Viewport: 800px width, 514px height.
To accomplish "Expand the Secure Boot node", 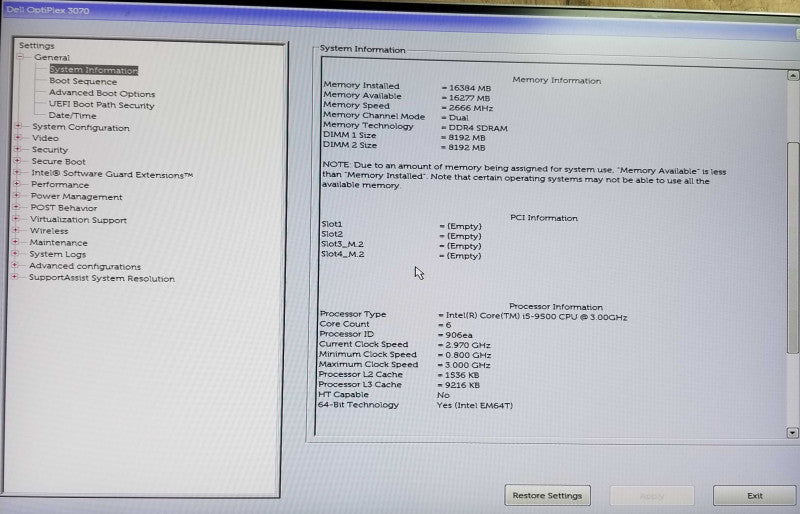I will 18,160.
